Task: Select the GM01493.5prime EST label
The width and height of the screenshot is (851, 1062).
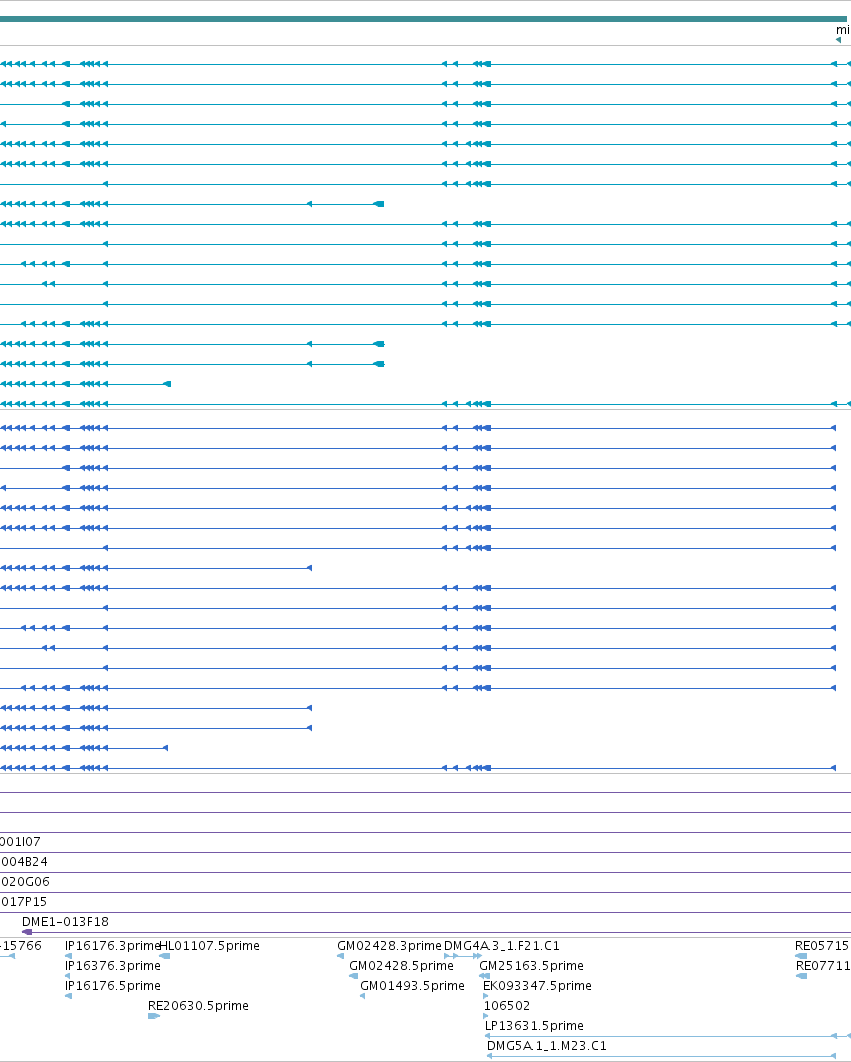Action: (412, 985)
